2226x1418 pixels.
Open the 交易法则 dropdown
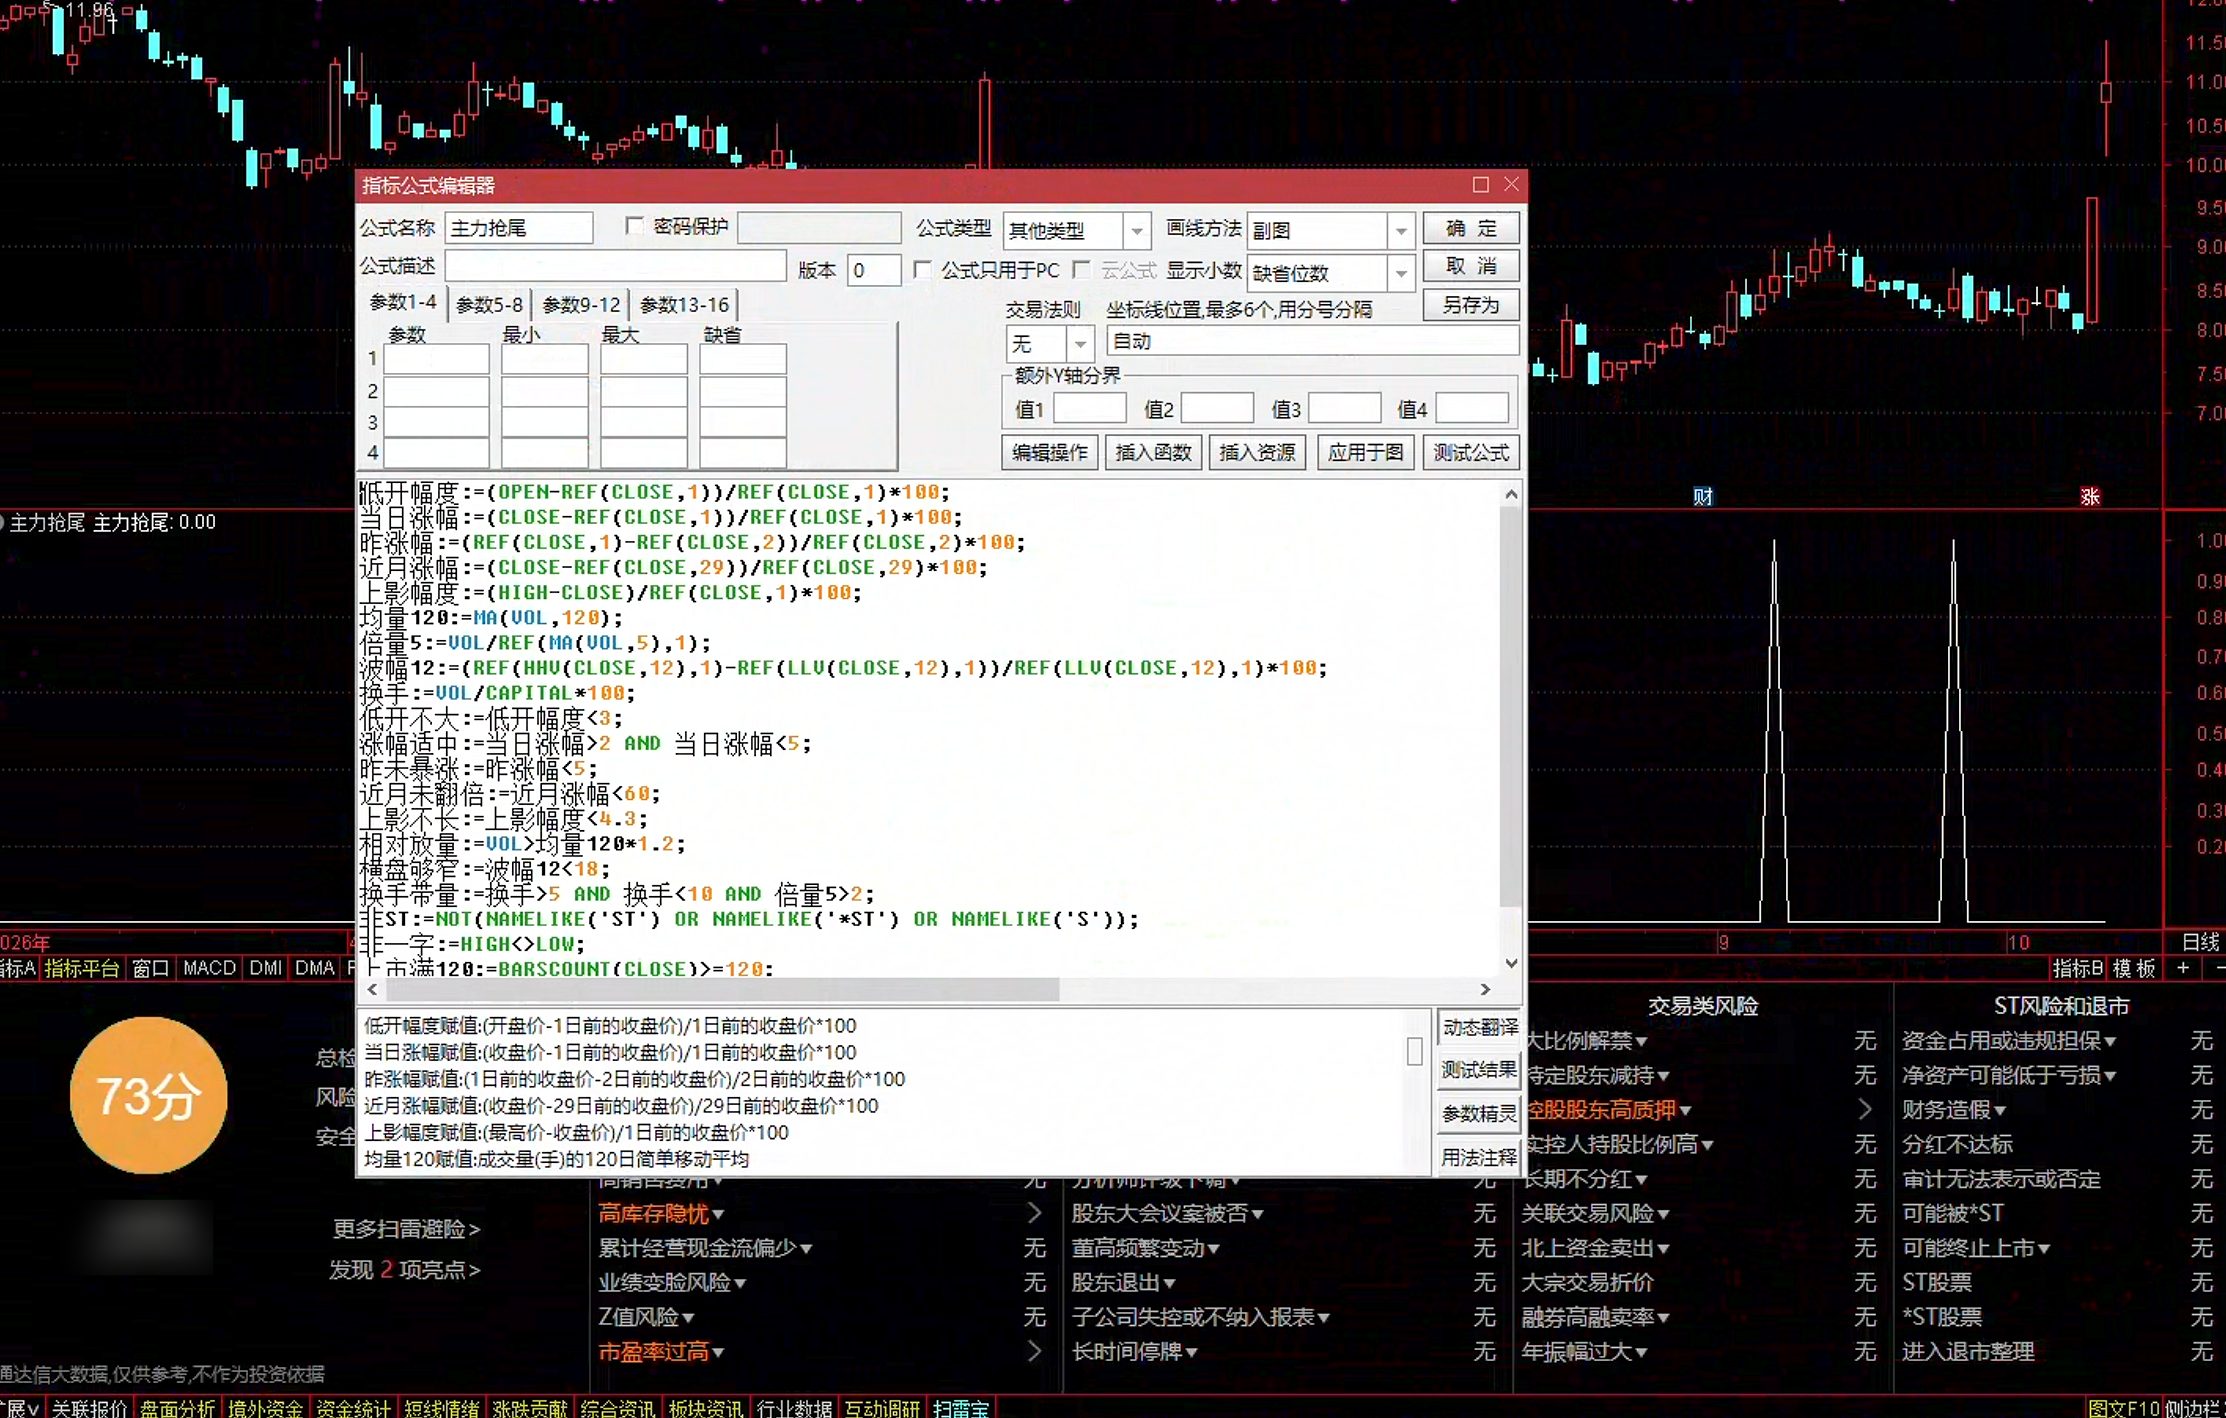click(x=1080, y=344)
